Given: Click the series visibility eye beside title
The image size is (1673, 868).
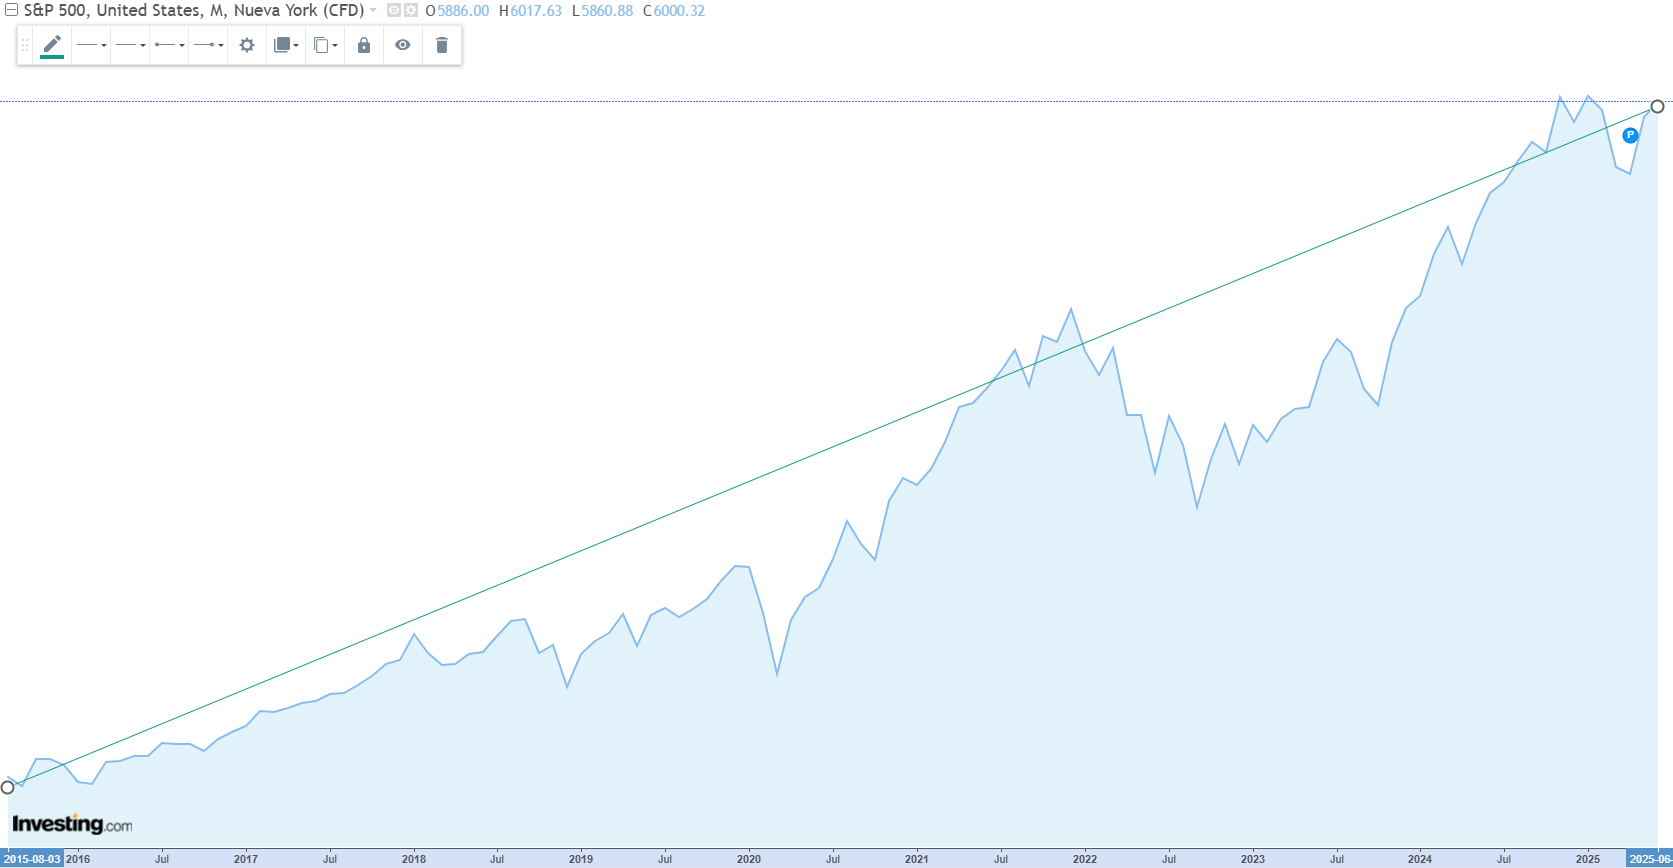Looking at the screenshot, I should coord(394,11).
